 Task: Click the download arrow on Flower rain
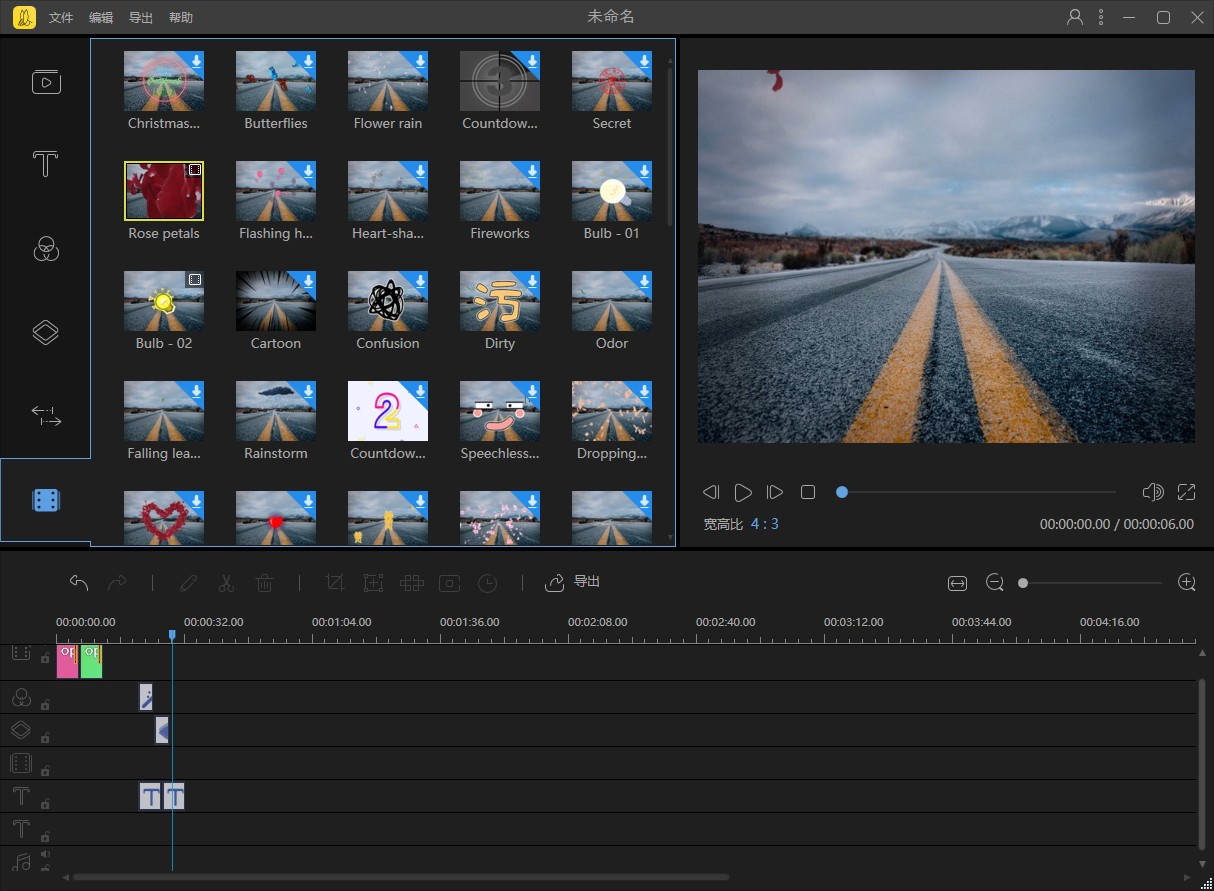click(x=420, y=61)
